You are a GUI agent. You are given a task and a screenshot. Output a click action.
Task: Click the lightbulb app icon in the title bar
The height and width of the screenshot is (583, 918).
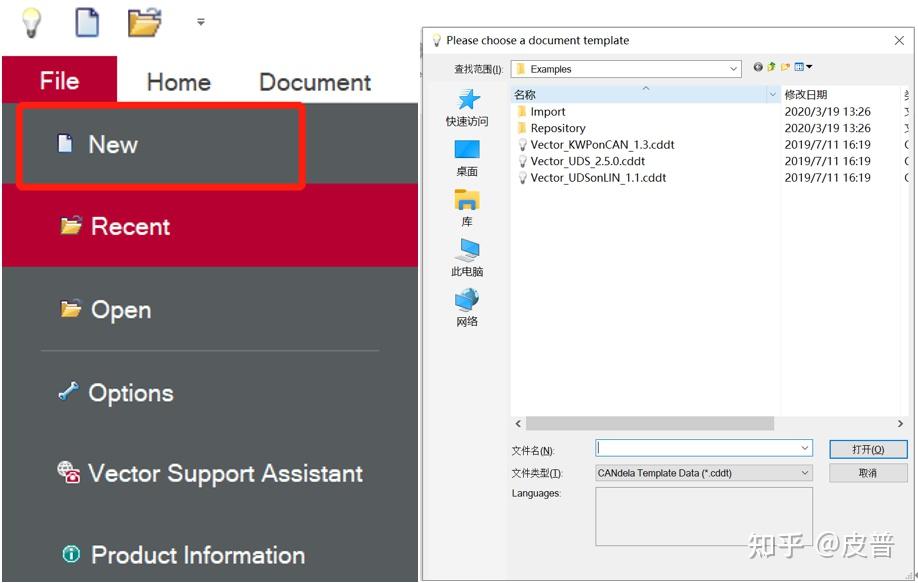[31, 23]
